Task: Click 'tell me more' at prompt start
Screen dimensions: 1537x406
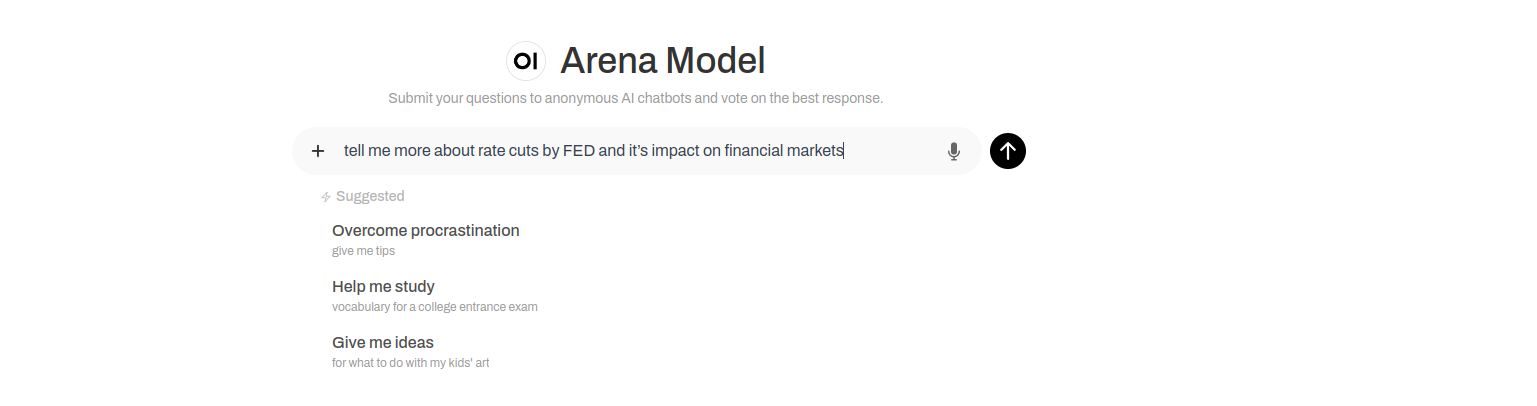Action: click(x=388, y=151)
